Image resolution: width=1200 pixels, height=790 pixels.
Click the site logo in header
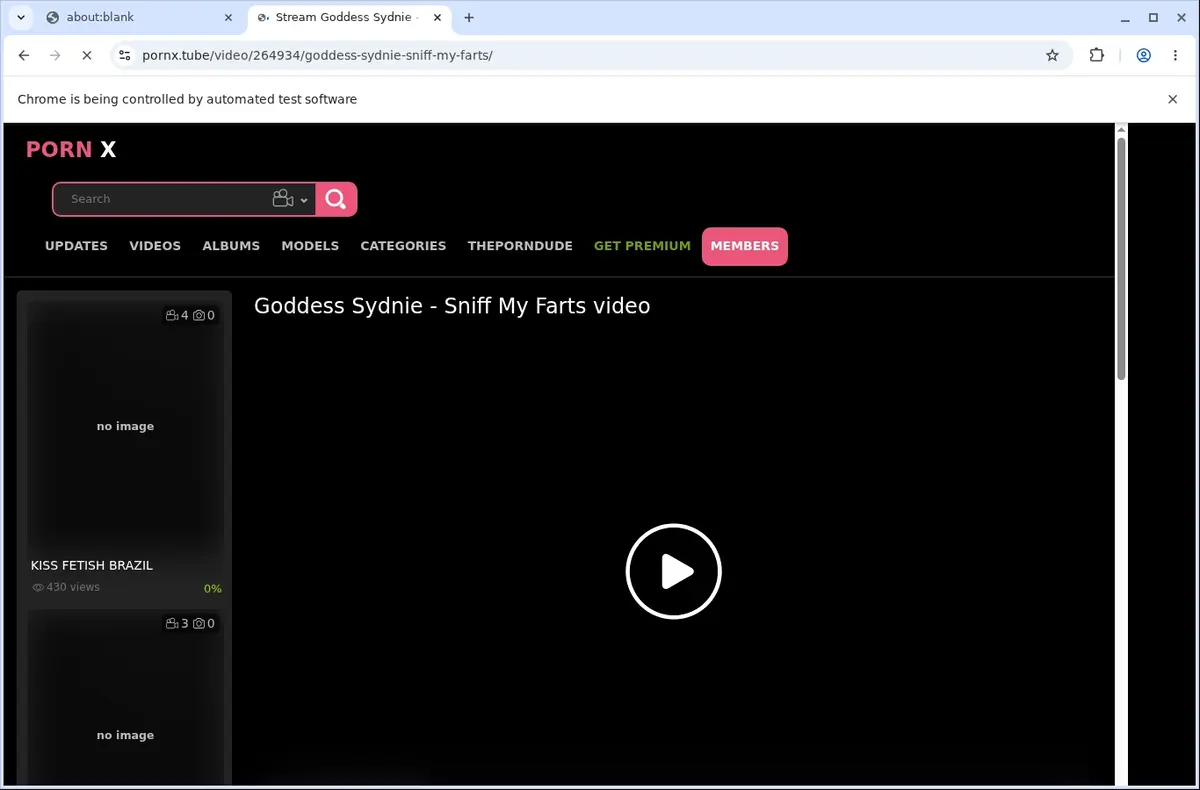(x=71, y=149)
